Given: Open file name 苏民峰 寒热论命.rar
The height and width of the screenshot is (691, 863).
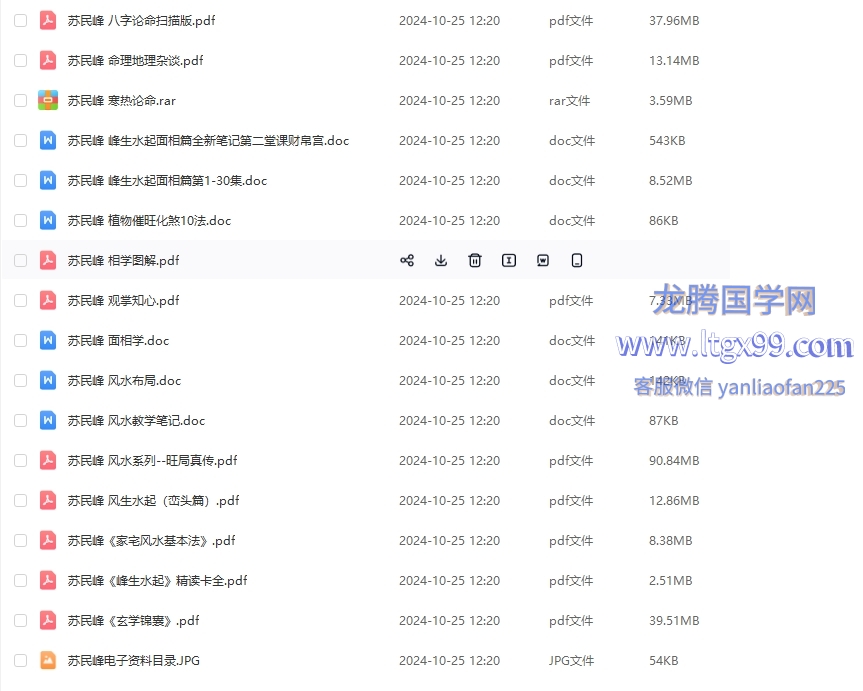Looking at the screenshot, I should [122, 100].
